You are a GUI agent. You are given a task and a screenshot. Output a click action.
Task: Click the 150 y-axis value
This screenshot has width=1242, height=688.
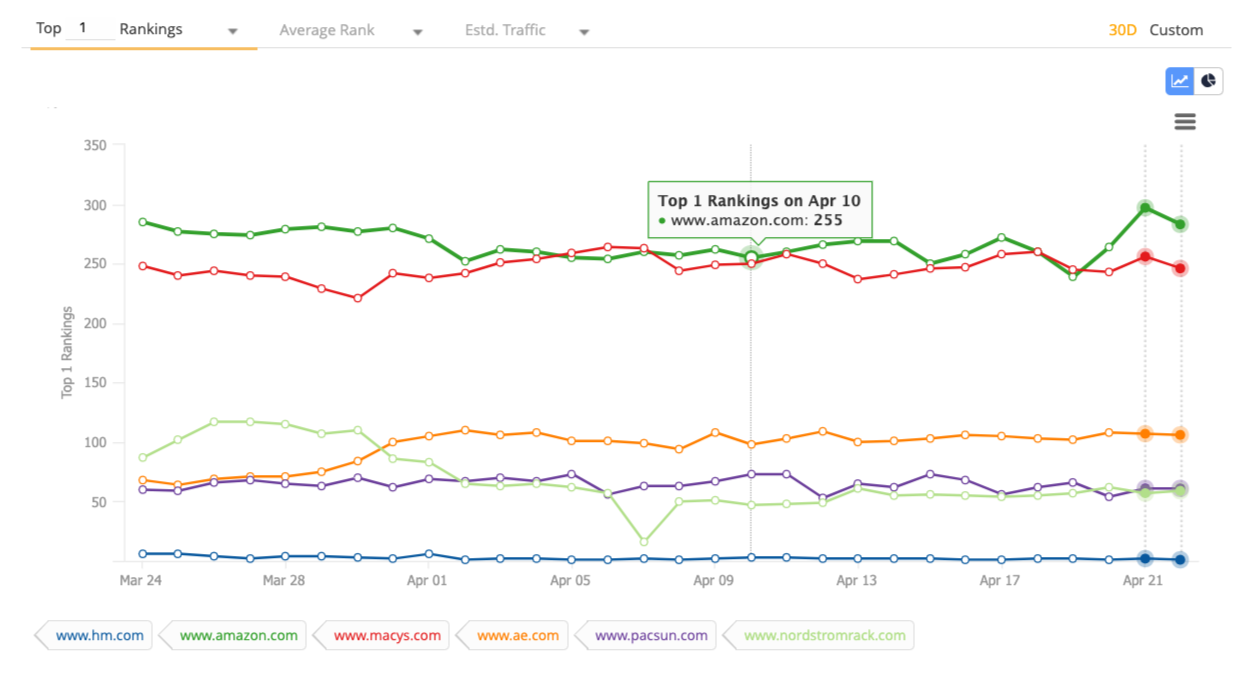95,383
